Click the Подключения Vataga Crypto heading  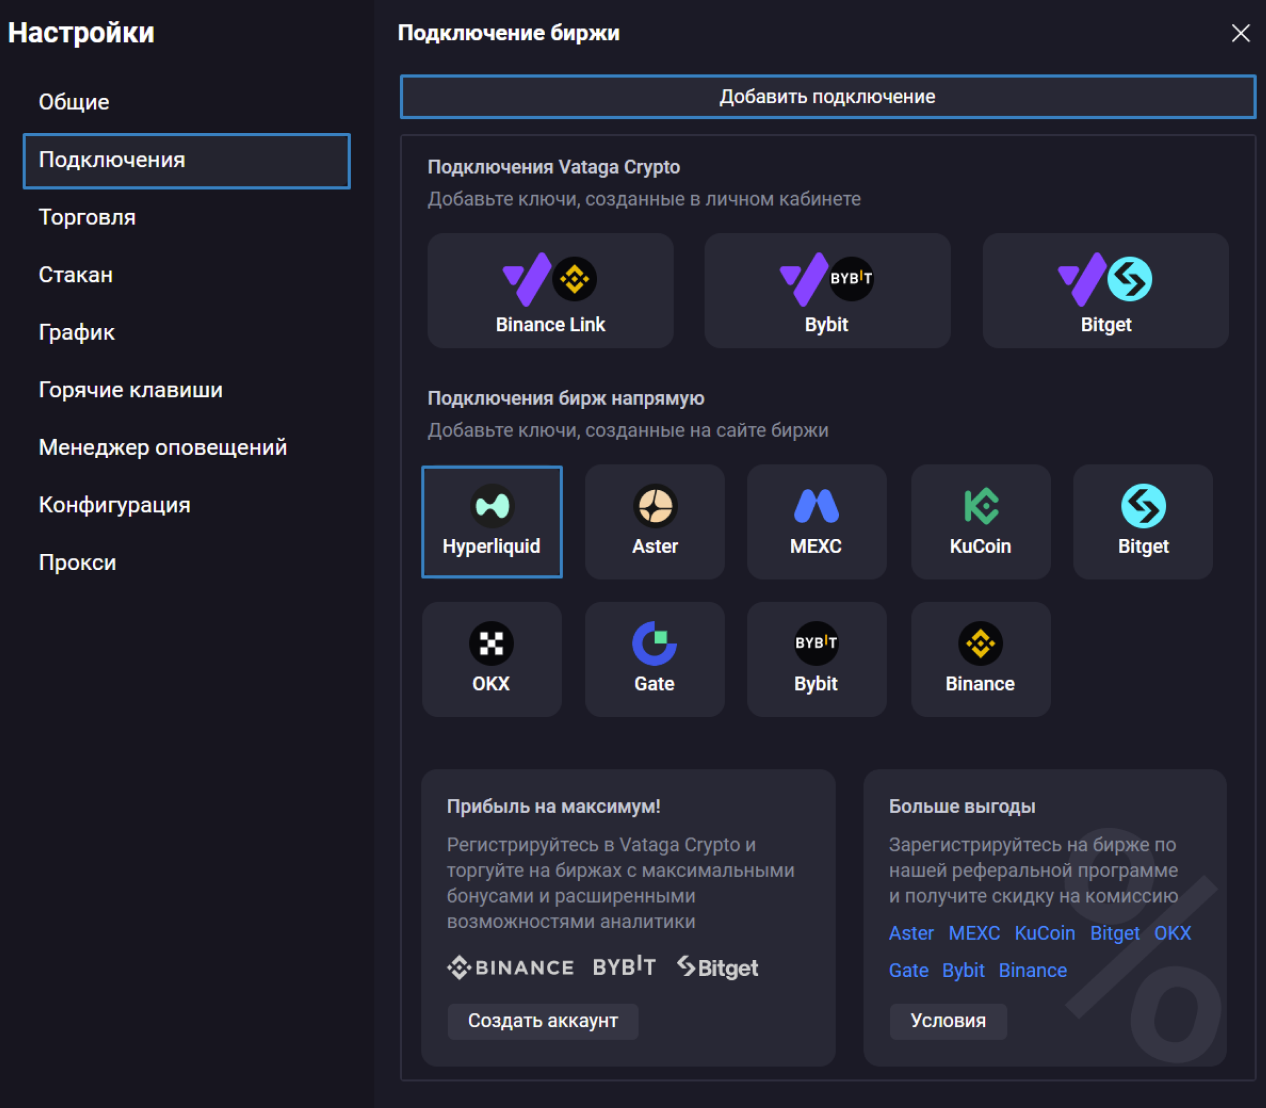pos(554,167)
